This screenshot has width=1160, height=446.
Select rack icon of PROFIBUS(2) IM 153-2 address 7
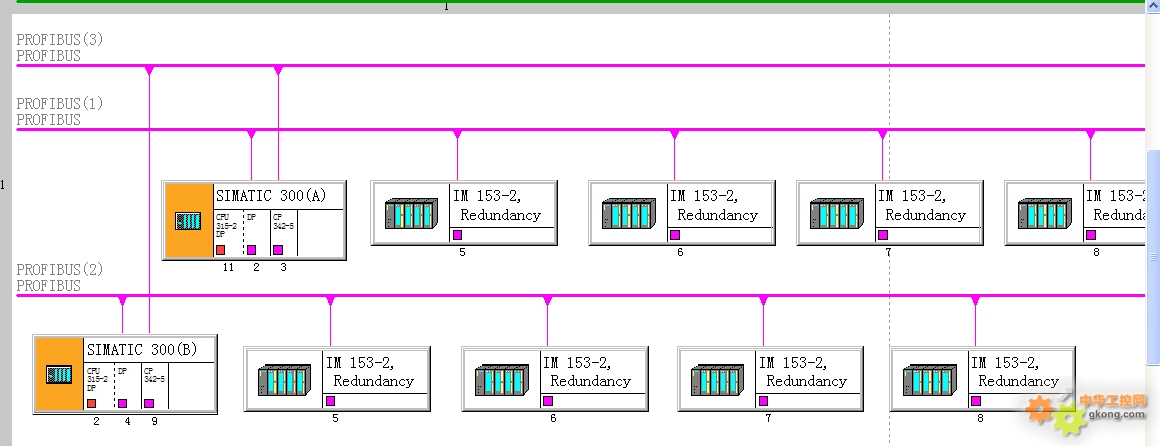tap(718, 379)
